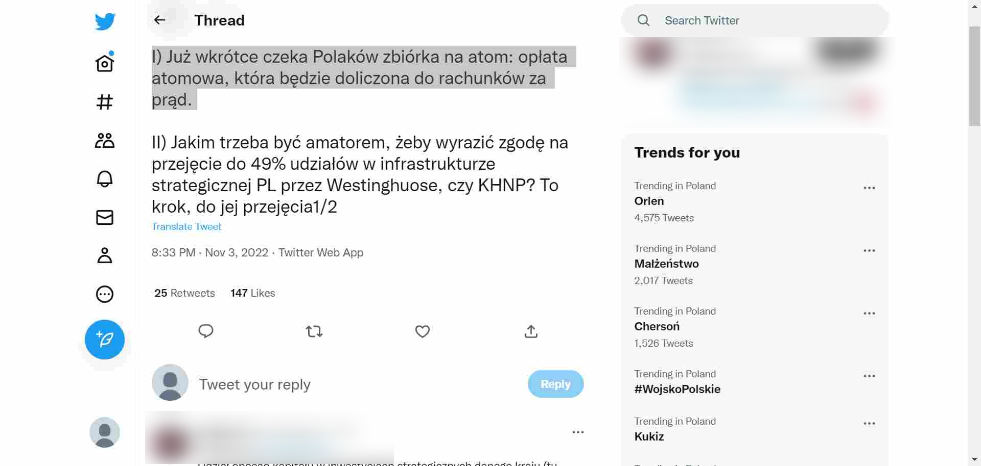Open Notifications bell icon
The height and width of the screenshot is (466, 981).
coord(104,179)
